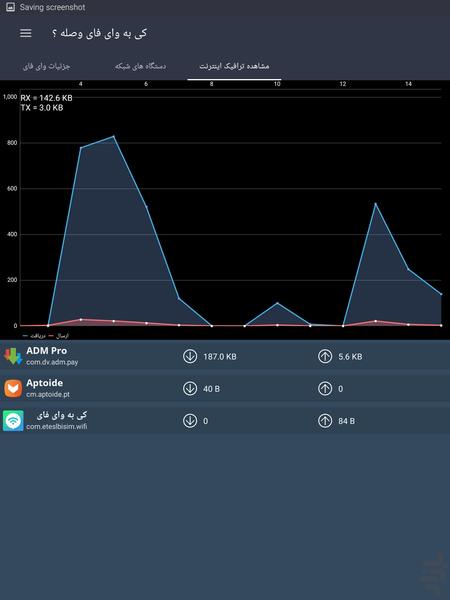Switch to the مشاهده ترافیک اینترنت tab
Viewport: 450px width, 600px height.
[x=234, y=66]
